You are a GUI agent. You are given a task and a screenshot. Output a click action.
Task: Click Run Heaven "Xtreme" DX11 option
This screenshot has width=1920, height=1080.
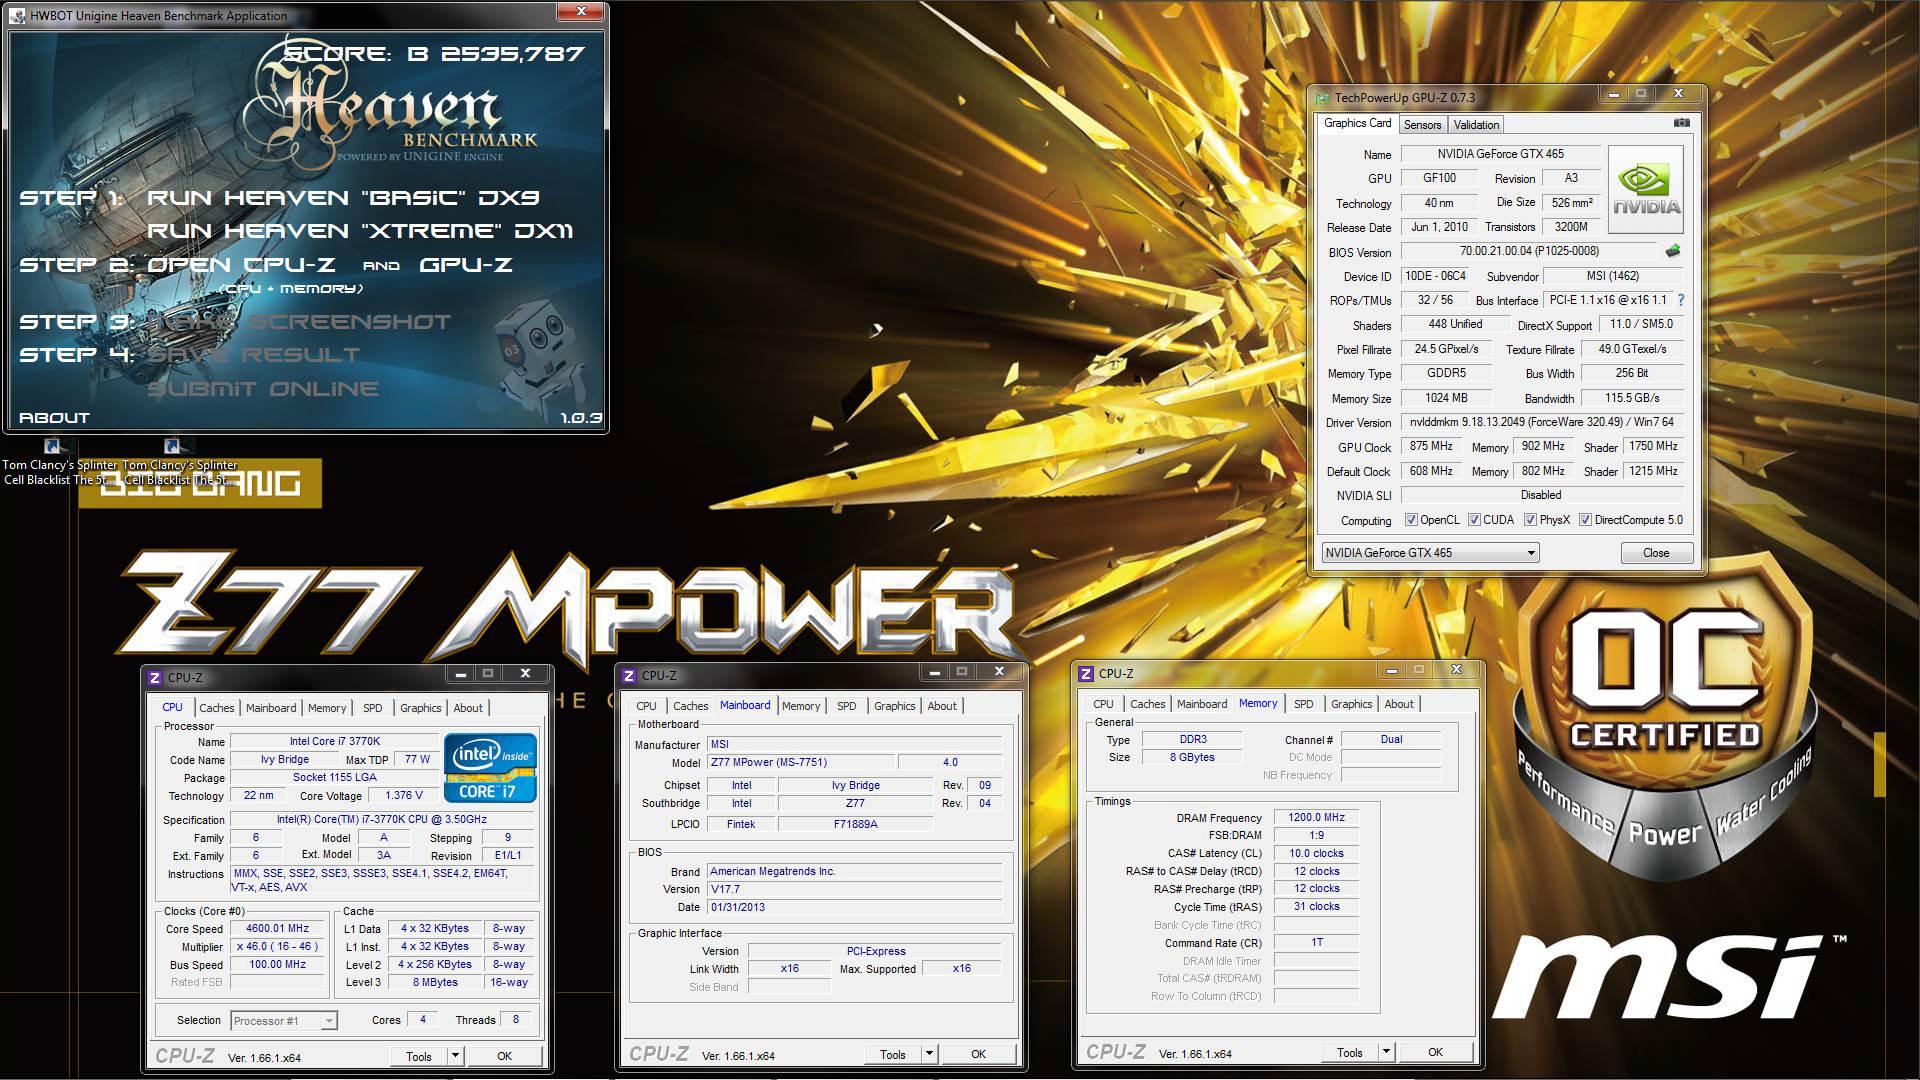[360, 231]
